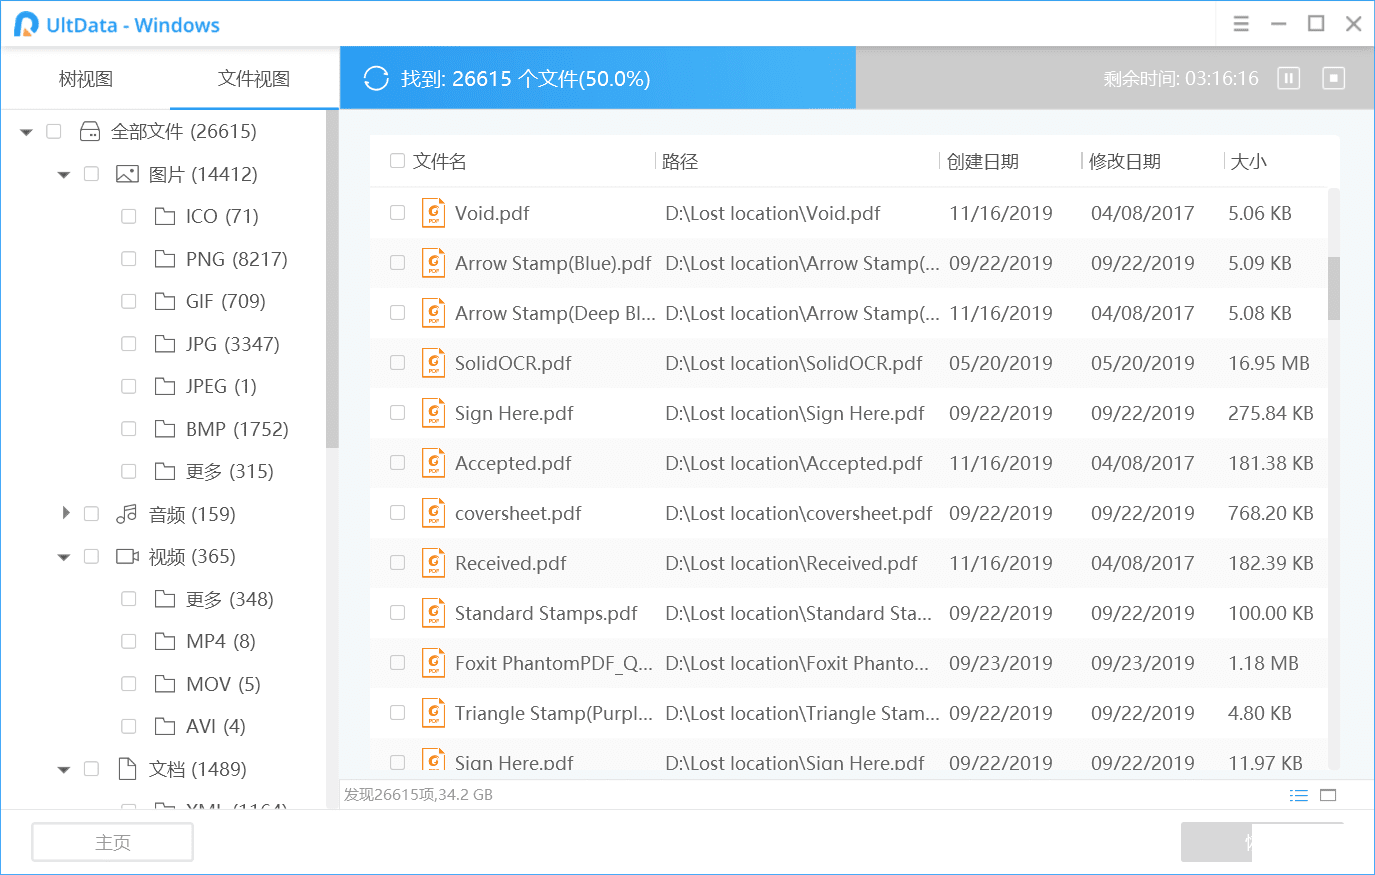Select 更多 (348) under 视频
Screen dimensions: 1375x875
(x=230, y=599)
